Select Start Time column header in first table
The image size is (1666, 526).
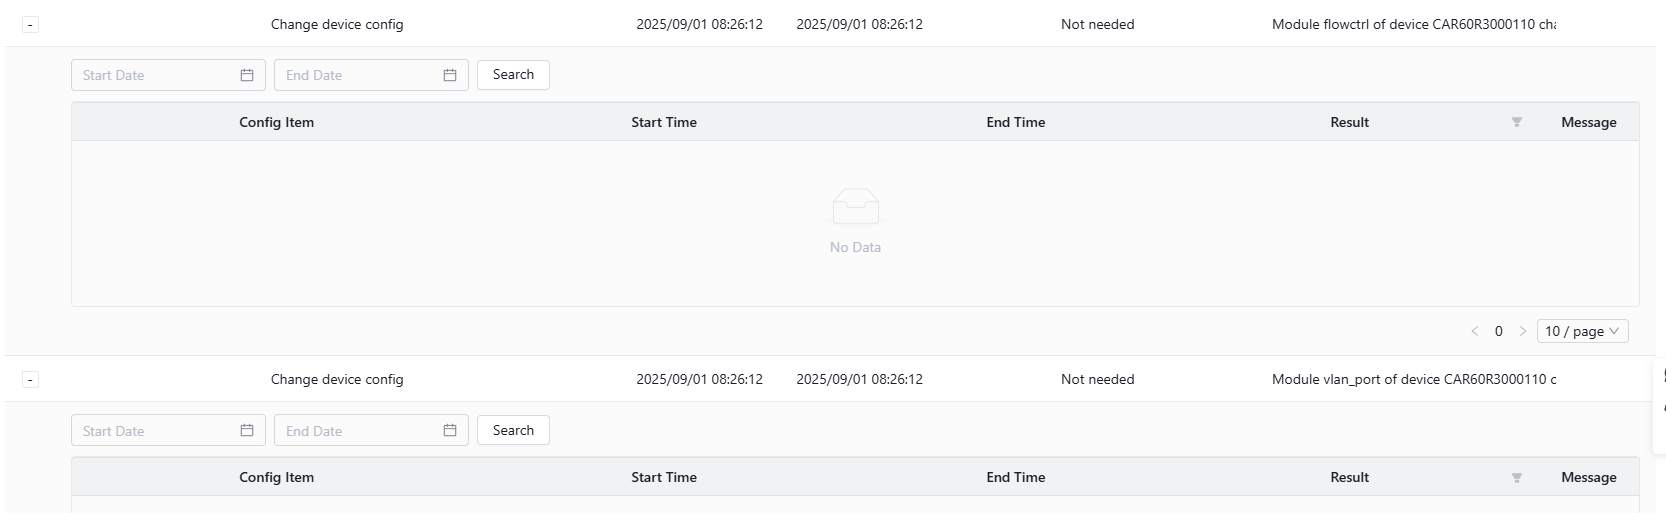click(664, 122)
